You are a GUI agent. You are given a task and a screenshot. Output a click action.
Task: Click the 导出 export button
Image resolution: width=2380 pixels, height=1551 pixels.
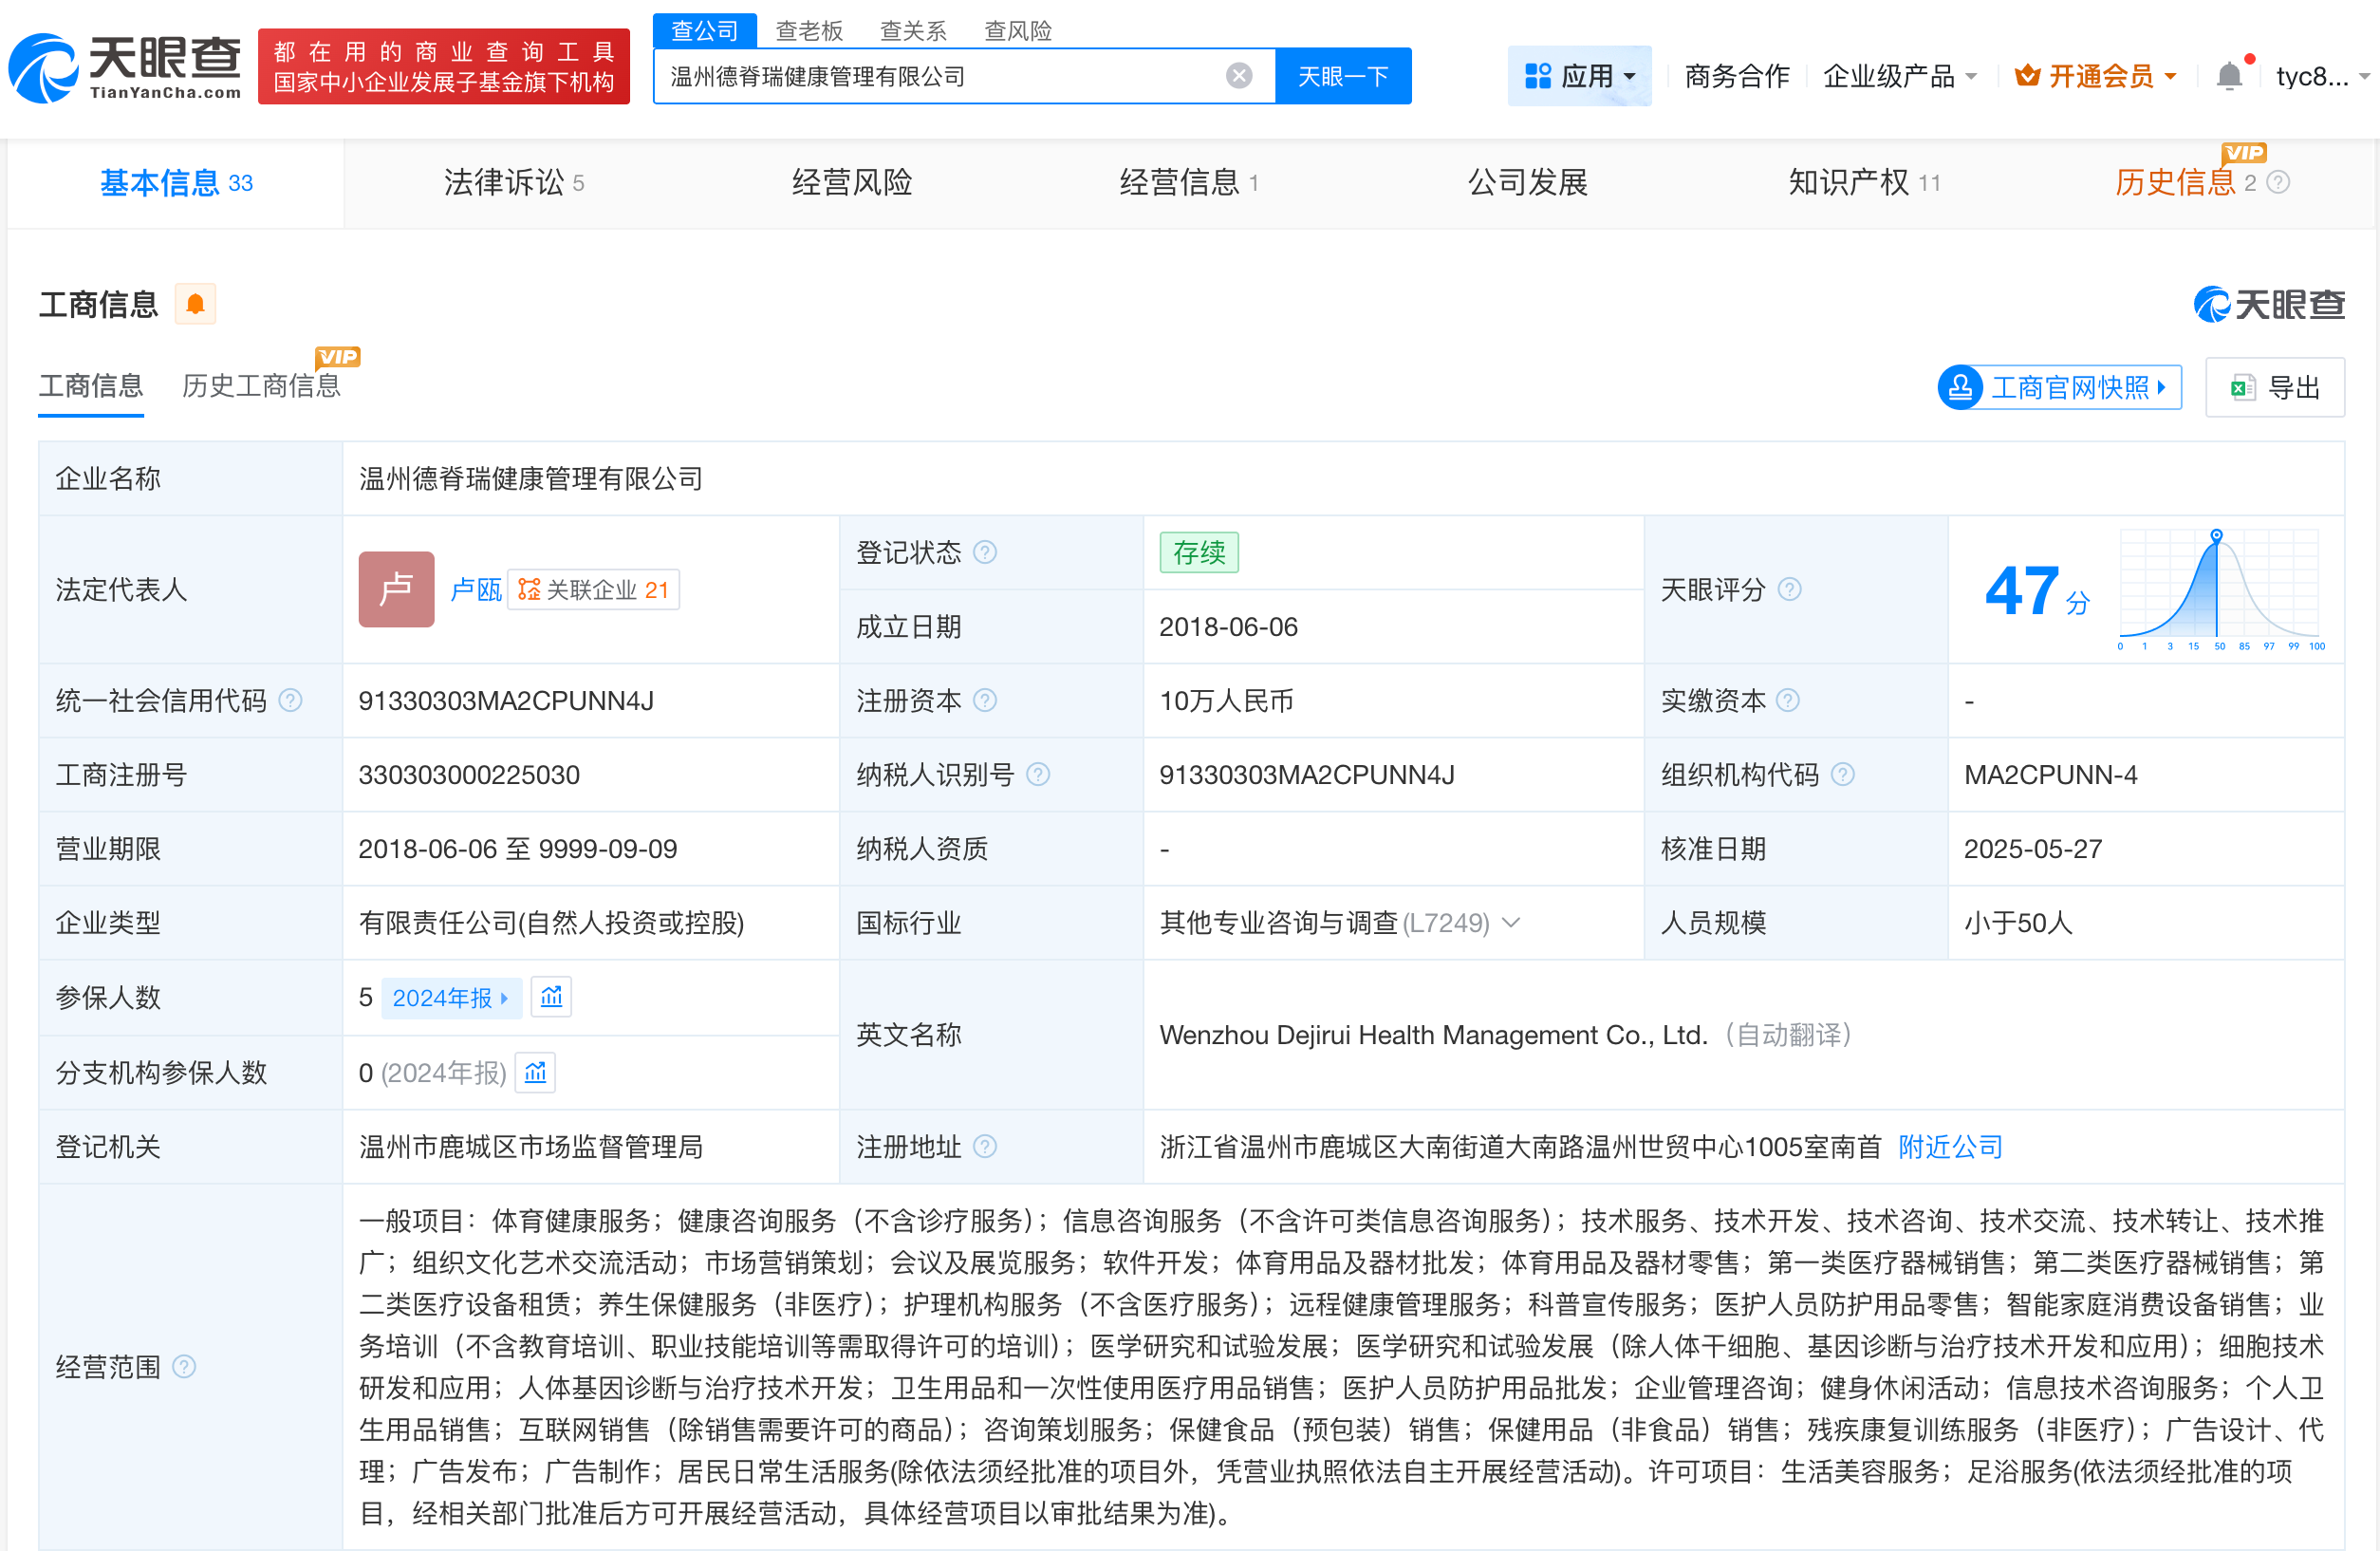[x=2275, y=387]
